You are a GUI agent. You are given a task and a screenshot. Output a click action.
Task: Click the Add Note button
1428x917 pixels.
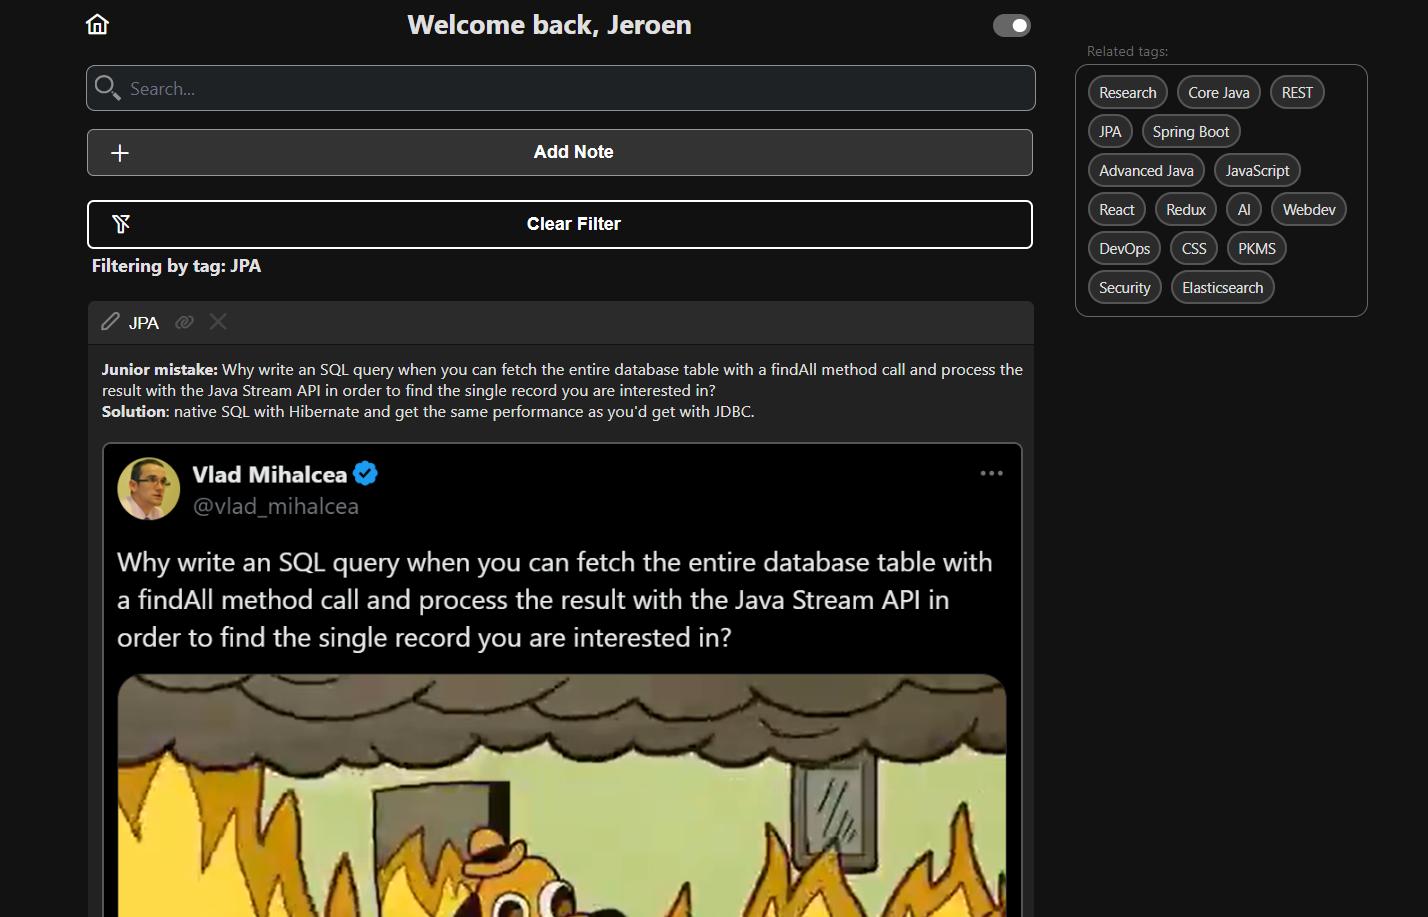pos(560,152)
